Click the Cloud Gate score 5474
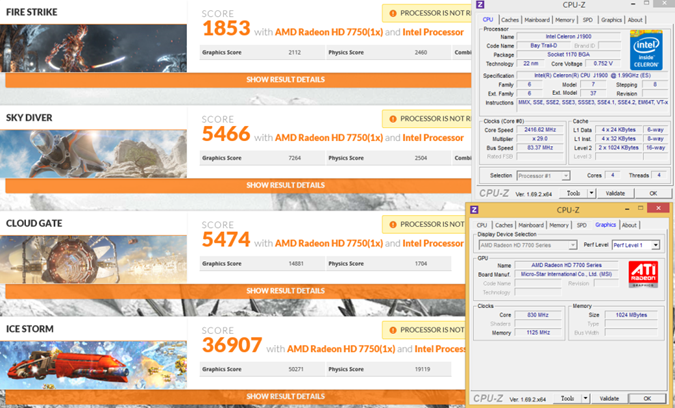This screenshot has width=675, height=408. tap(226, 239)
